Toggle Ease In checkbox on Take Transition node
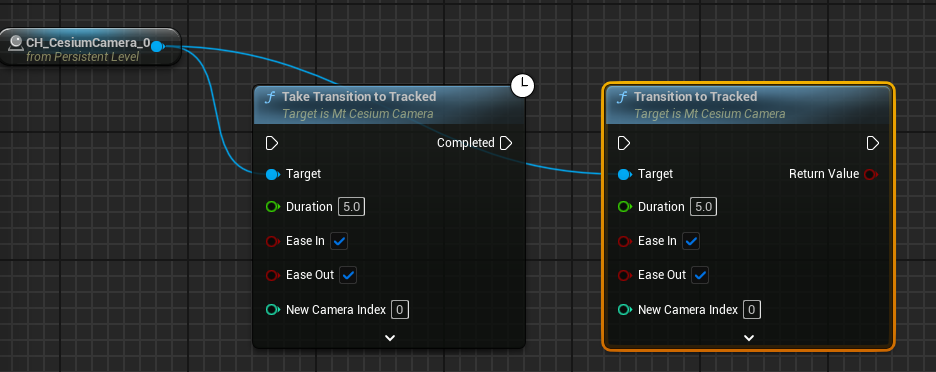 [x=339, y=241]
